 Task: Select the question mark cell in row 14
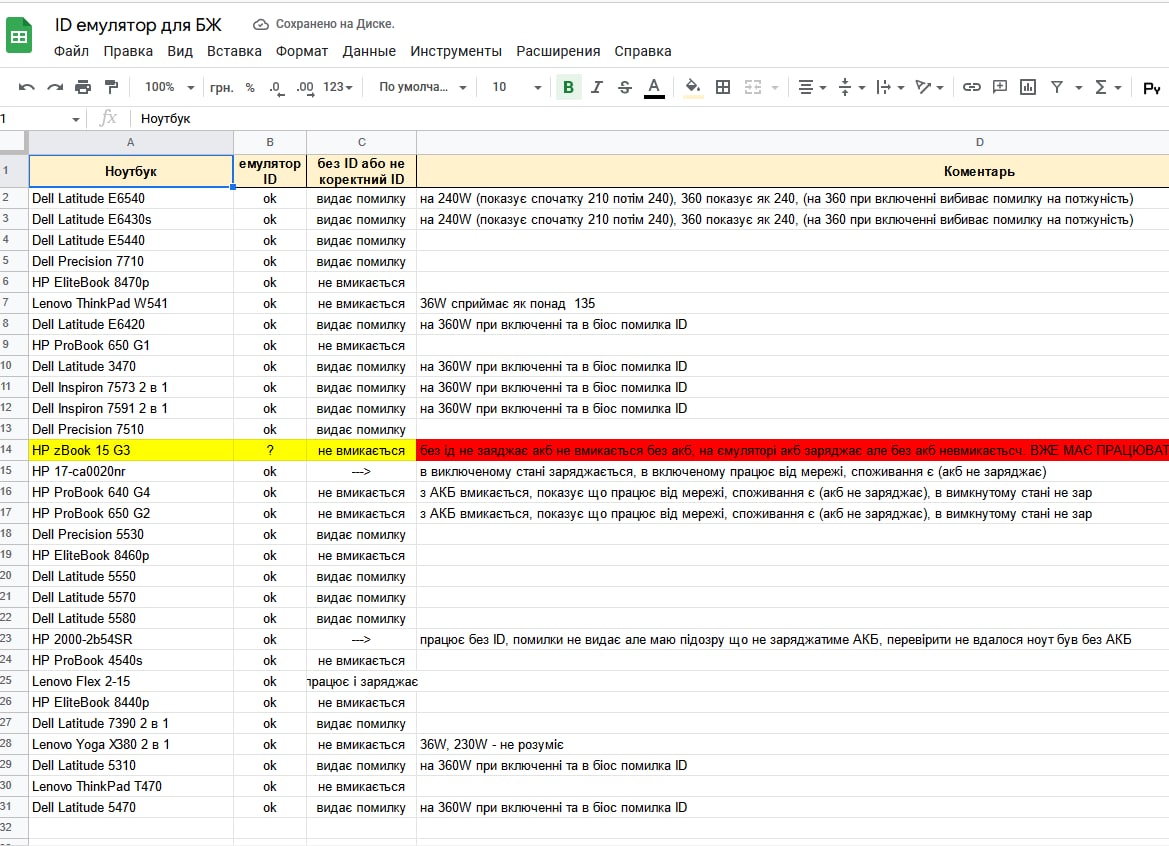point(270,450)
